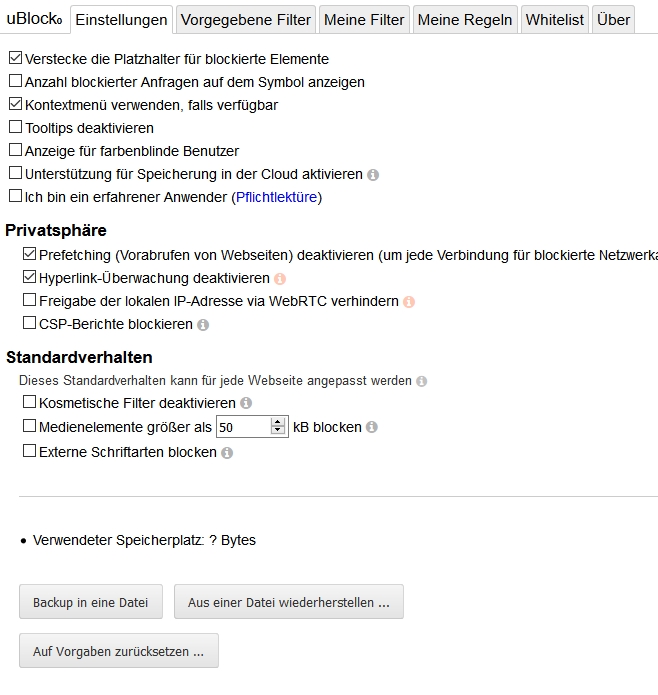Uncheck 'Verstecke die Platzhalter für blockierte Elemente'
The height and width of the screenshot is (695, 658).
(15, 59)
